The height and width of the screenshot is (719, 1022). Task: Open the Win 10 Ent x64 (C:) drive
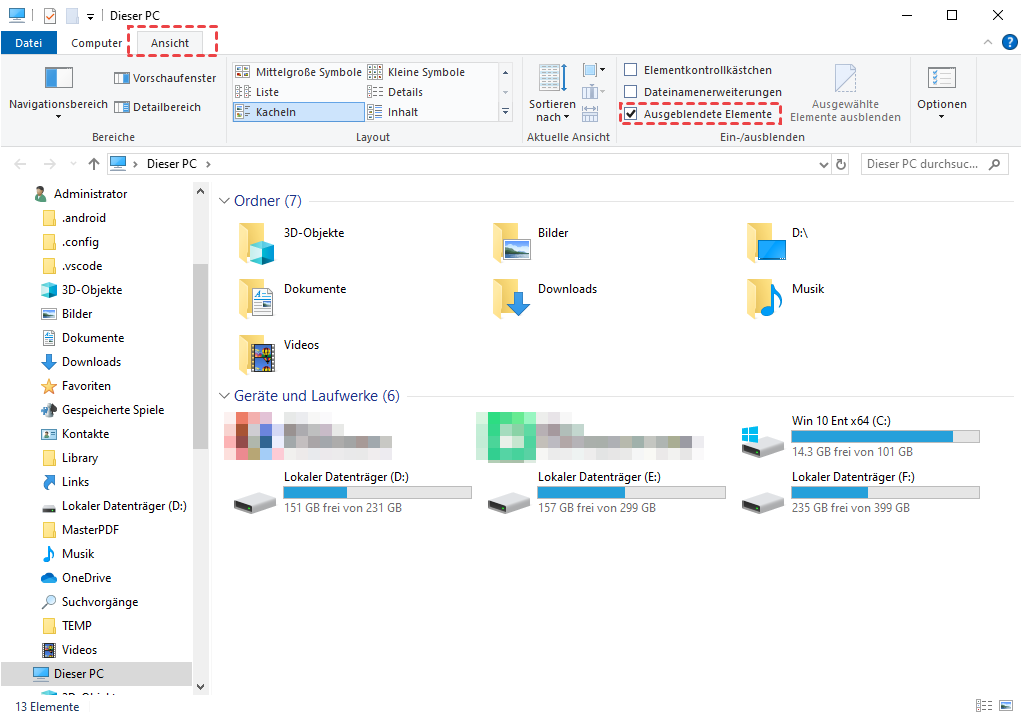[765, 438]
